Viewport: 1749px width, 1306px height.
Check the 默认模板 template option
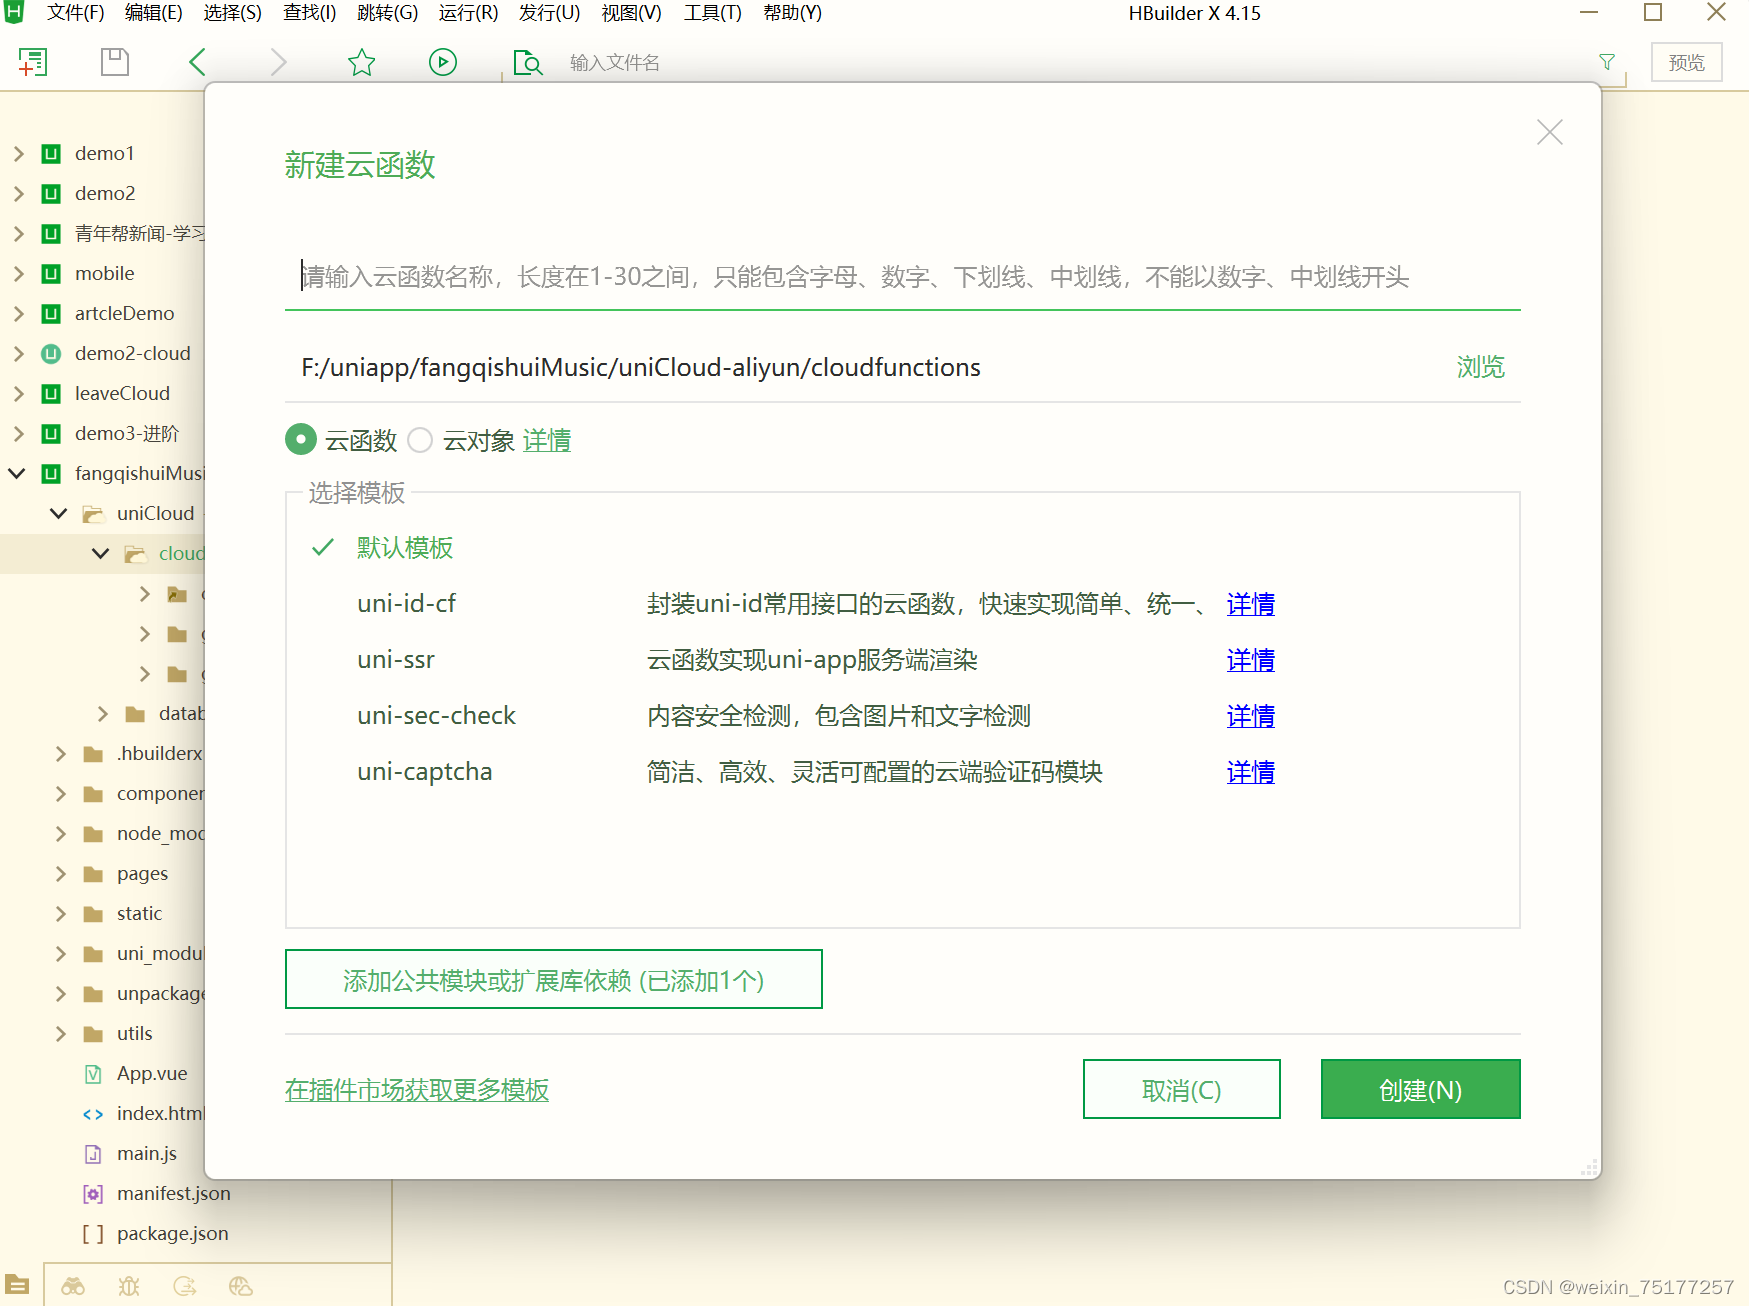click(x=321, y=548)
